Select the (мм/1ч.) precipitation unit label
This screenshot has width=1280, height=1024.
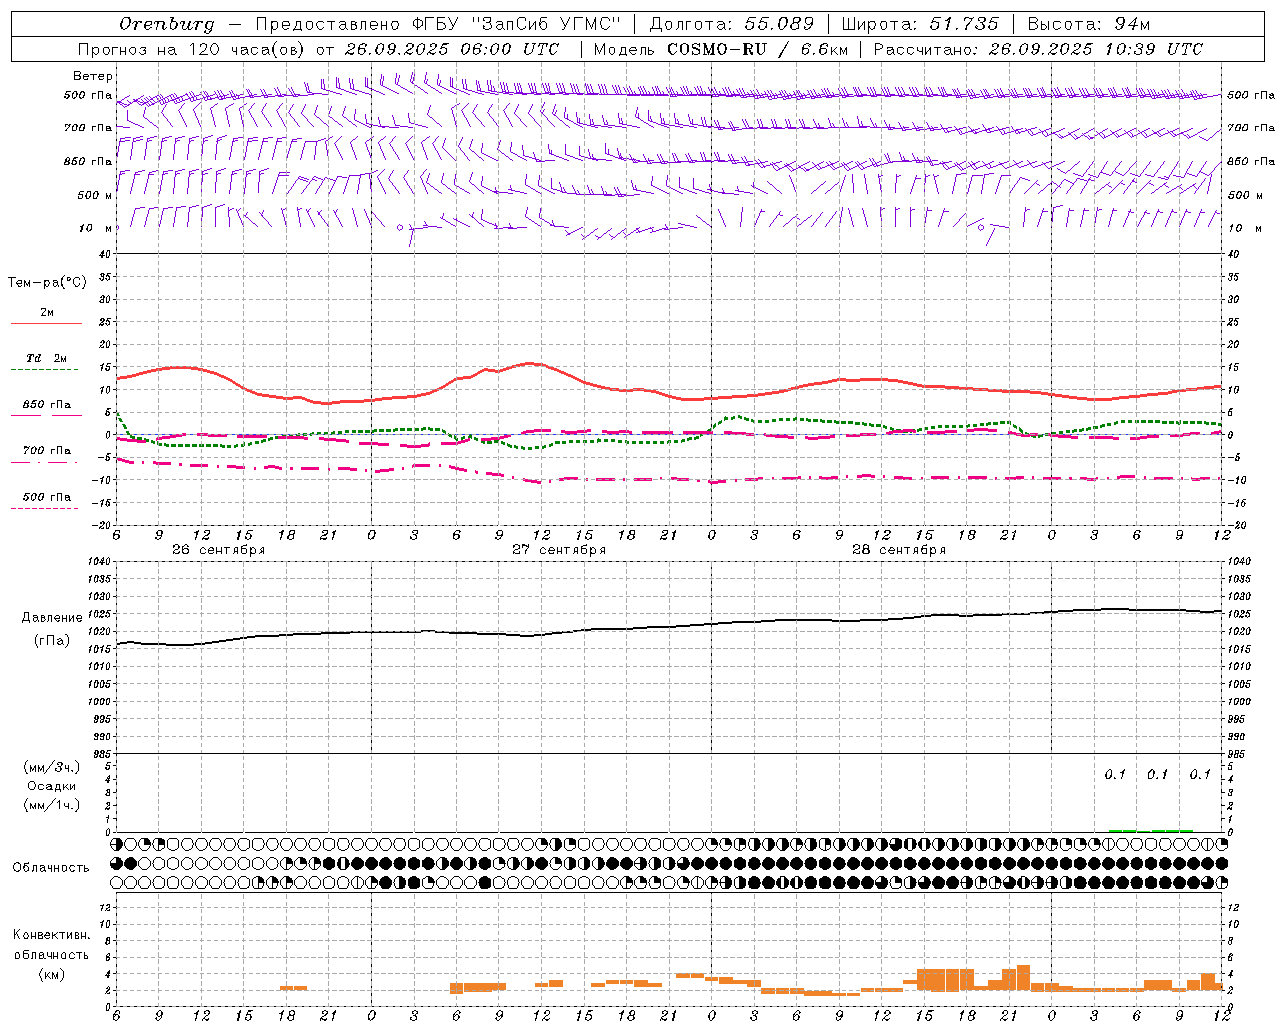click(x=52, y=805)
